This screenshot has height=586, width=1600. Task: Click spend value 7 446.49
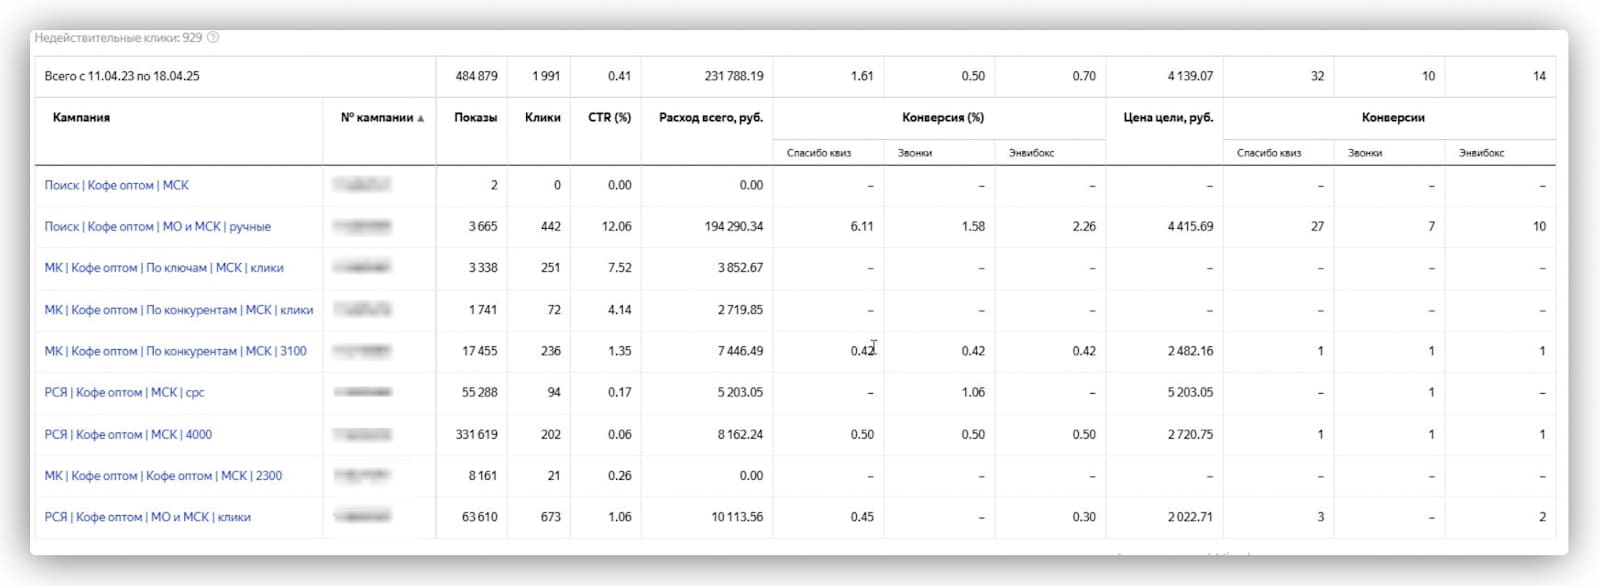click(x=740, y=351)
